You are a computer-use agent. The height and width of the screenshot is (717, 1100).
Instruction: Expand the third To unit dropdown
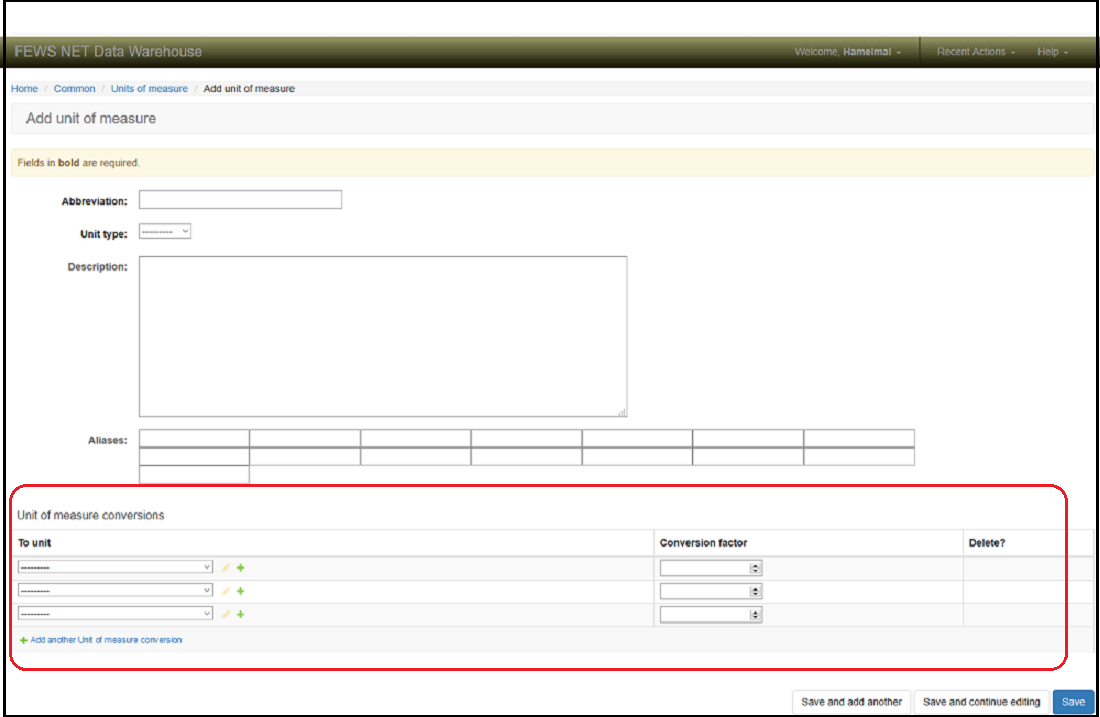(116, 613)
